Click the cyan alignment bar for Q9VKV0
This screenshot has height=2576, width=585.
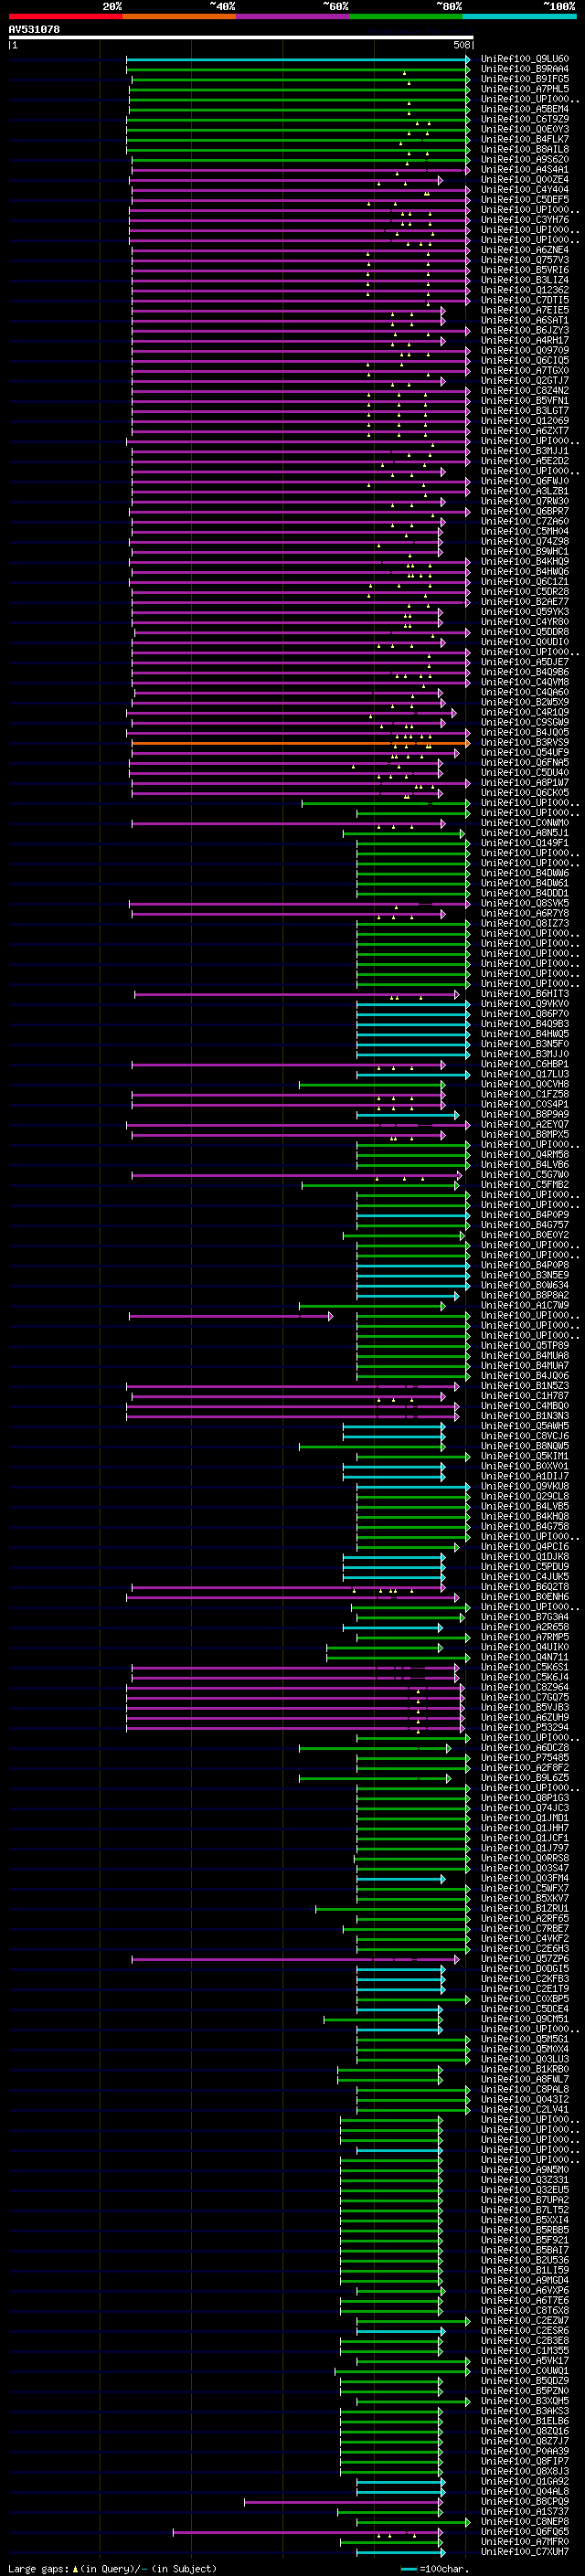413,1004
